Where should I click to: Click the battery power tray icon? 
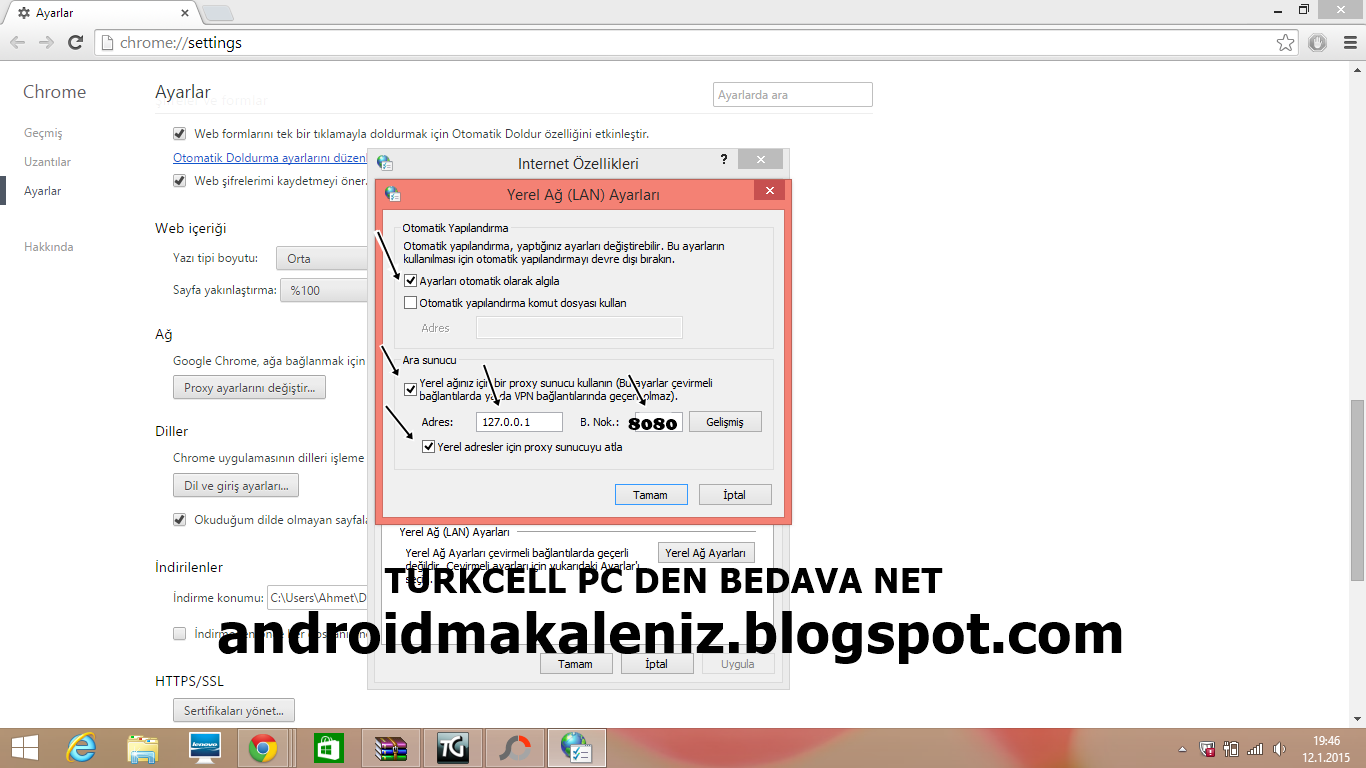tap(1232, 748)
